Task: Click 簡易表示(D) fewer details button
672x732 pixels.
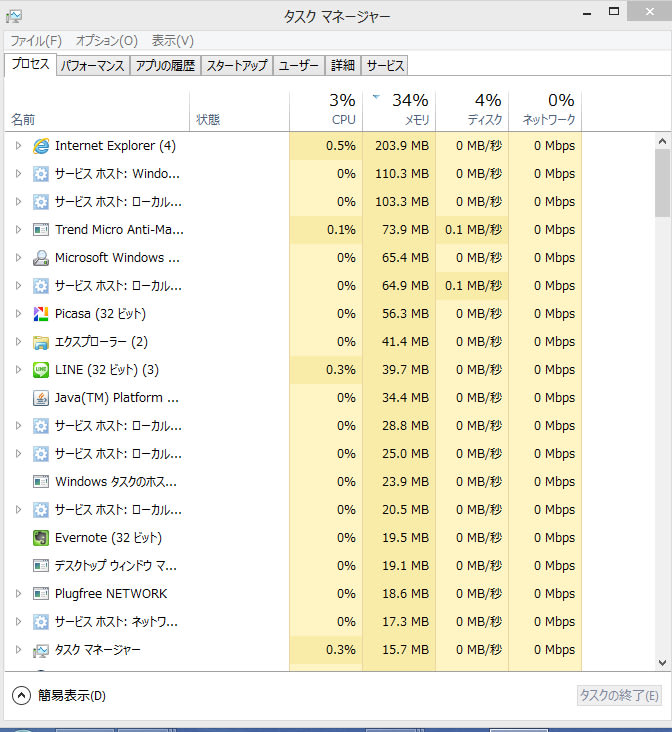Action: pos(59,696)
